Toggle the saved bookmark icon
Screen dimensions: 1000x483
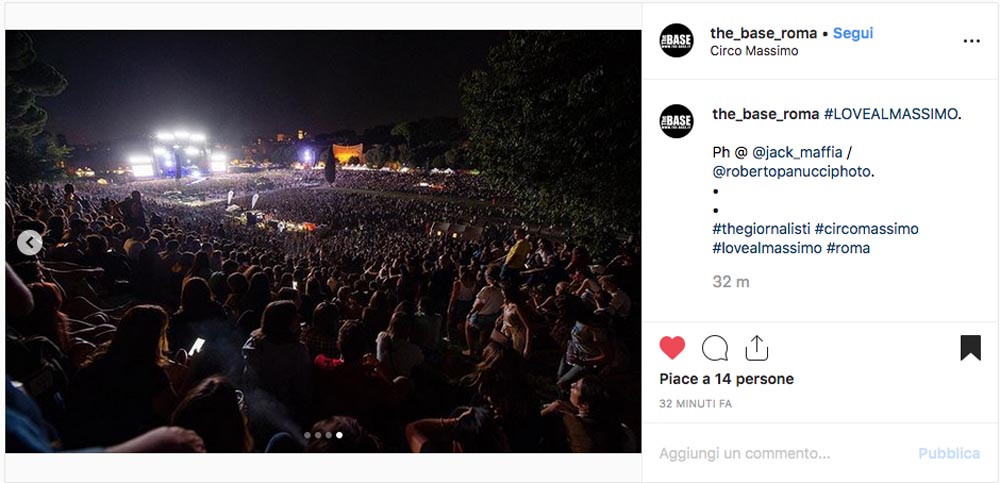(x=970, y=348)
